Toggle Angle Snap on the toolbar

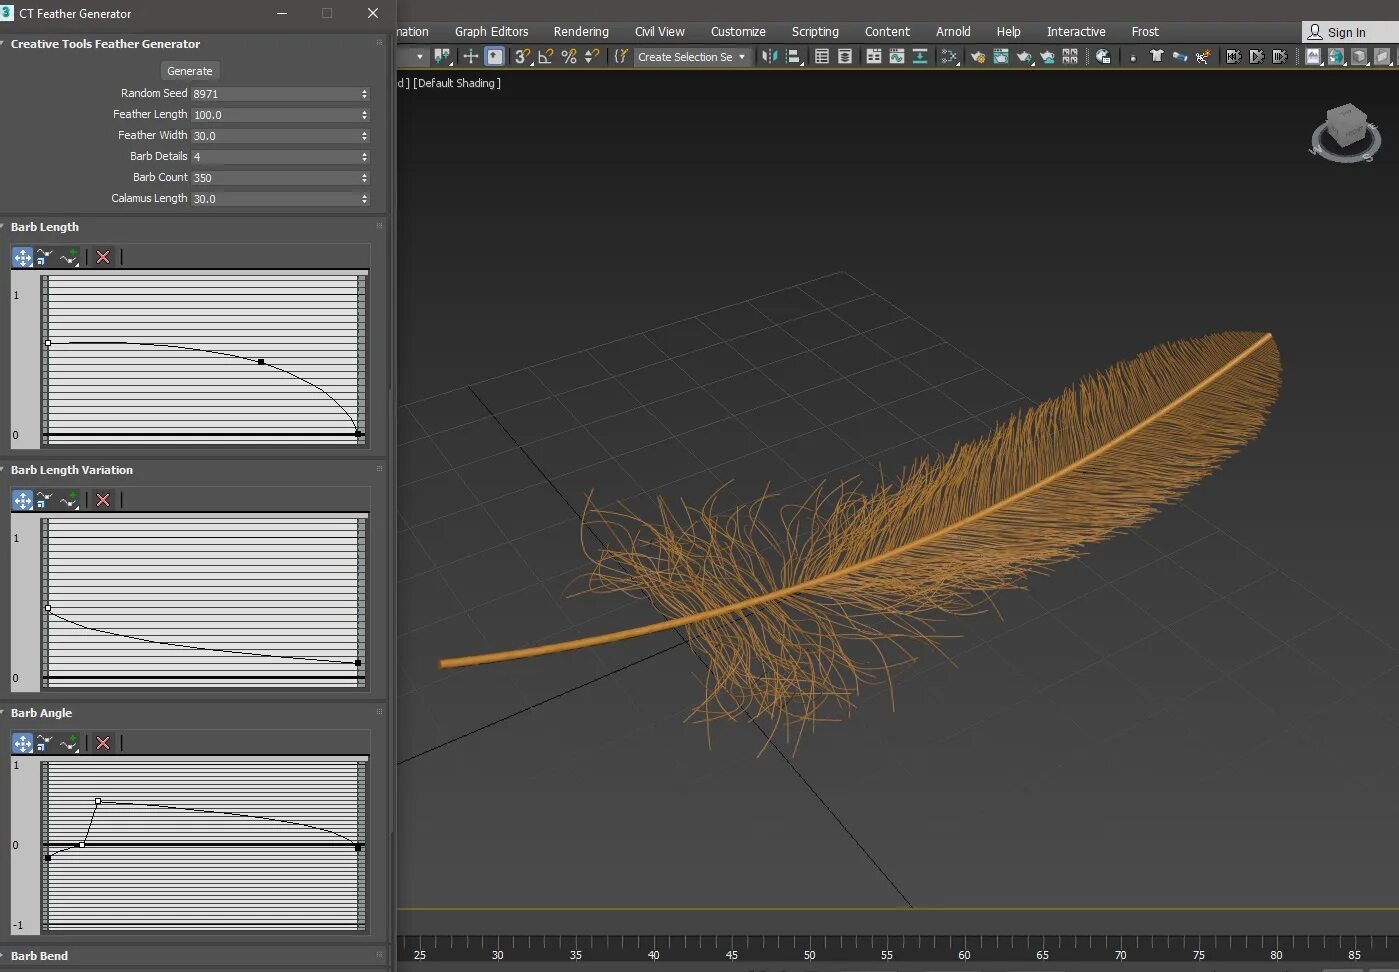click(x=546, y=57)
